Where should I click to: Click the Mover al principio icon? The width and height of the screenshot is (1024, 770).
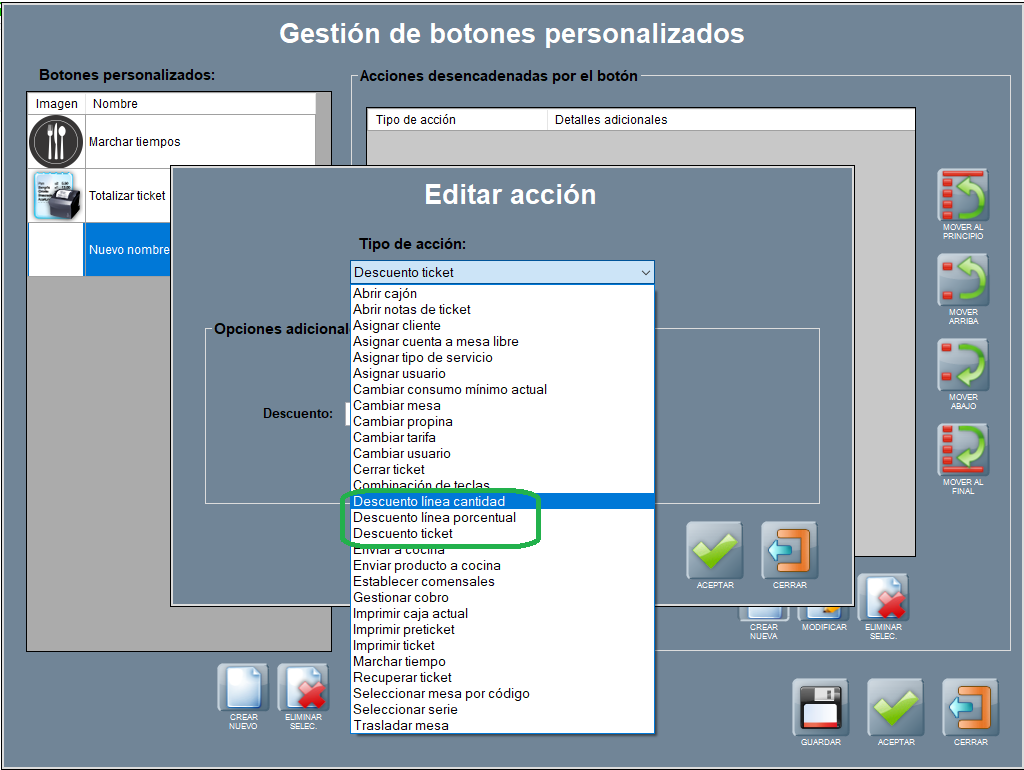click(963, 196)
